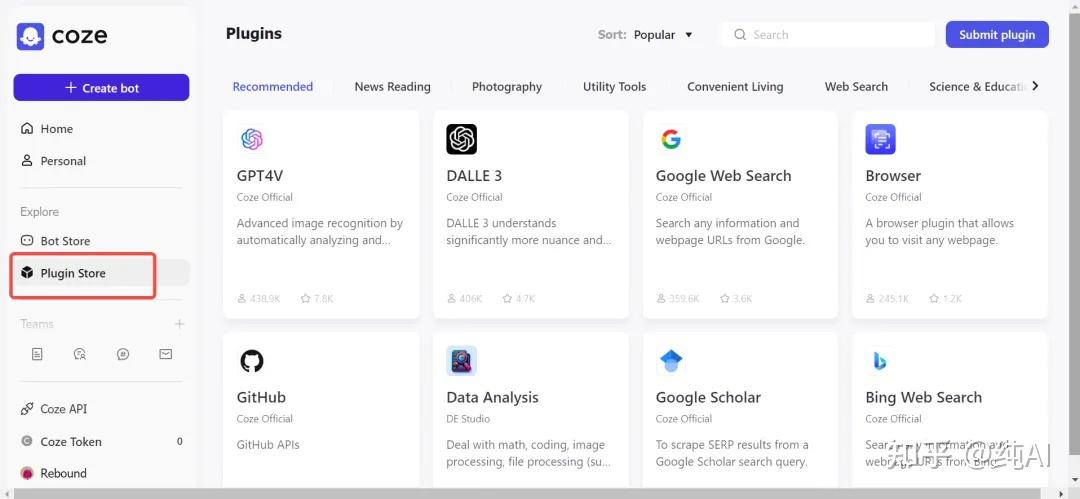Image resolution: width=1080 pixels, height=499 pixels.
Task: Open Bot Store in sidebar
Action: click(x=65, y=241)
